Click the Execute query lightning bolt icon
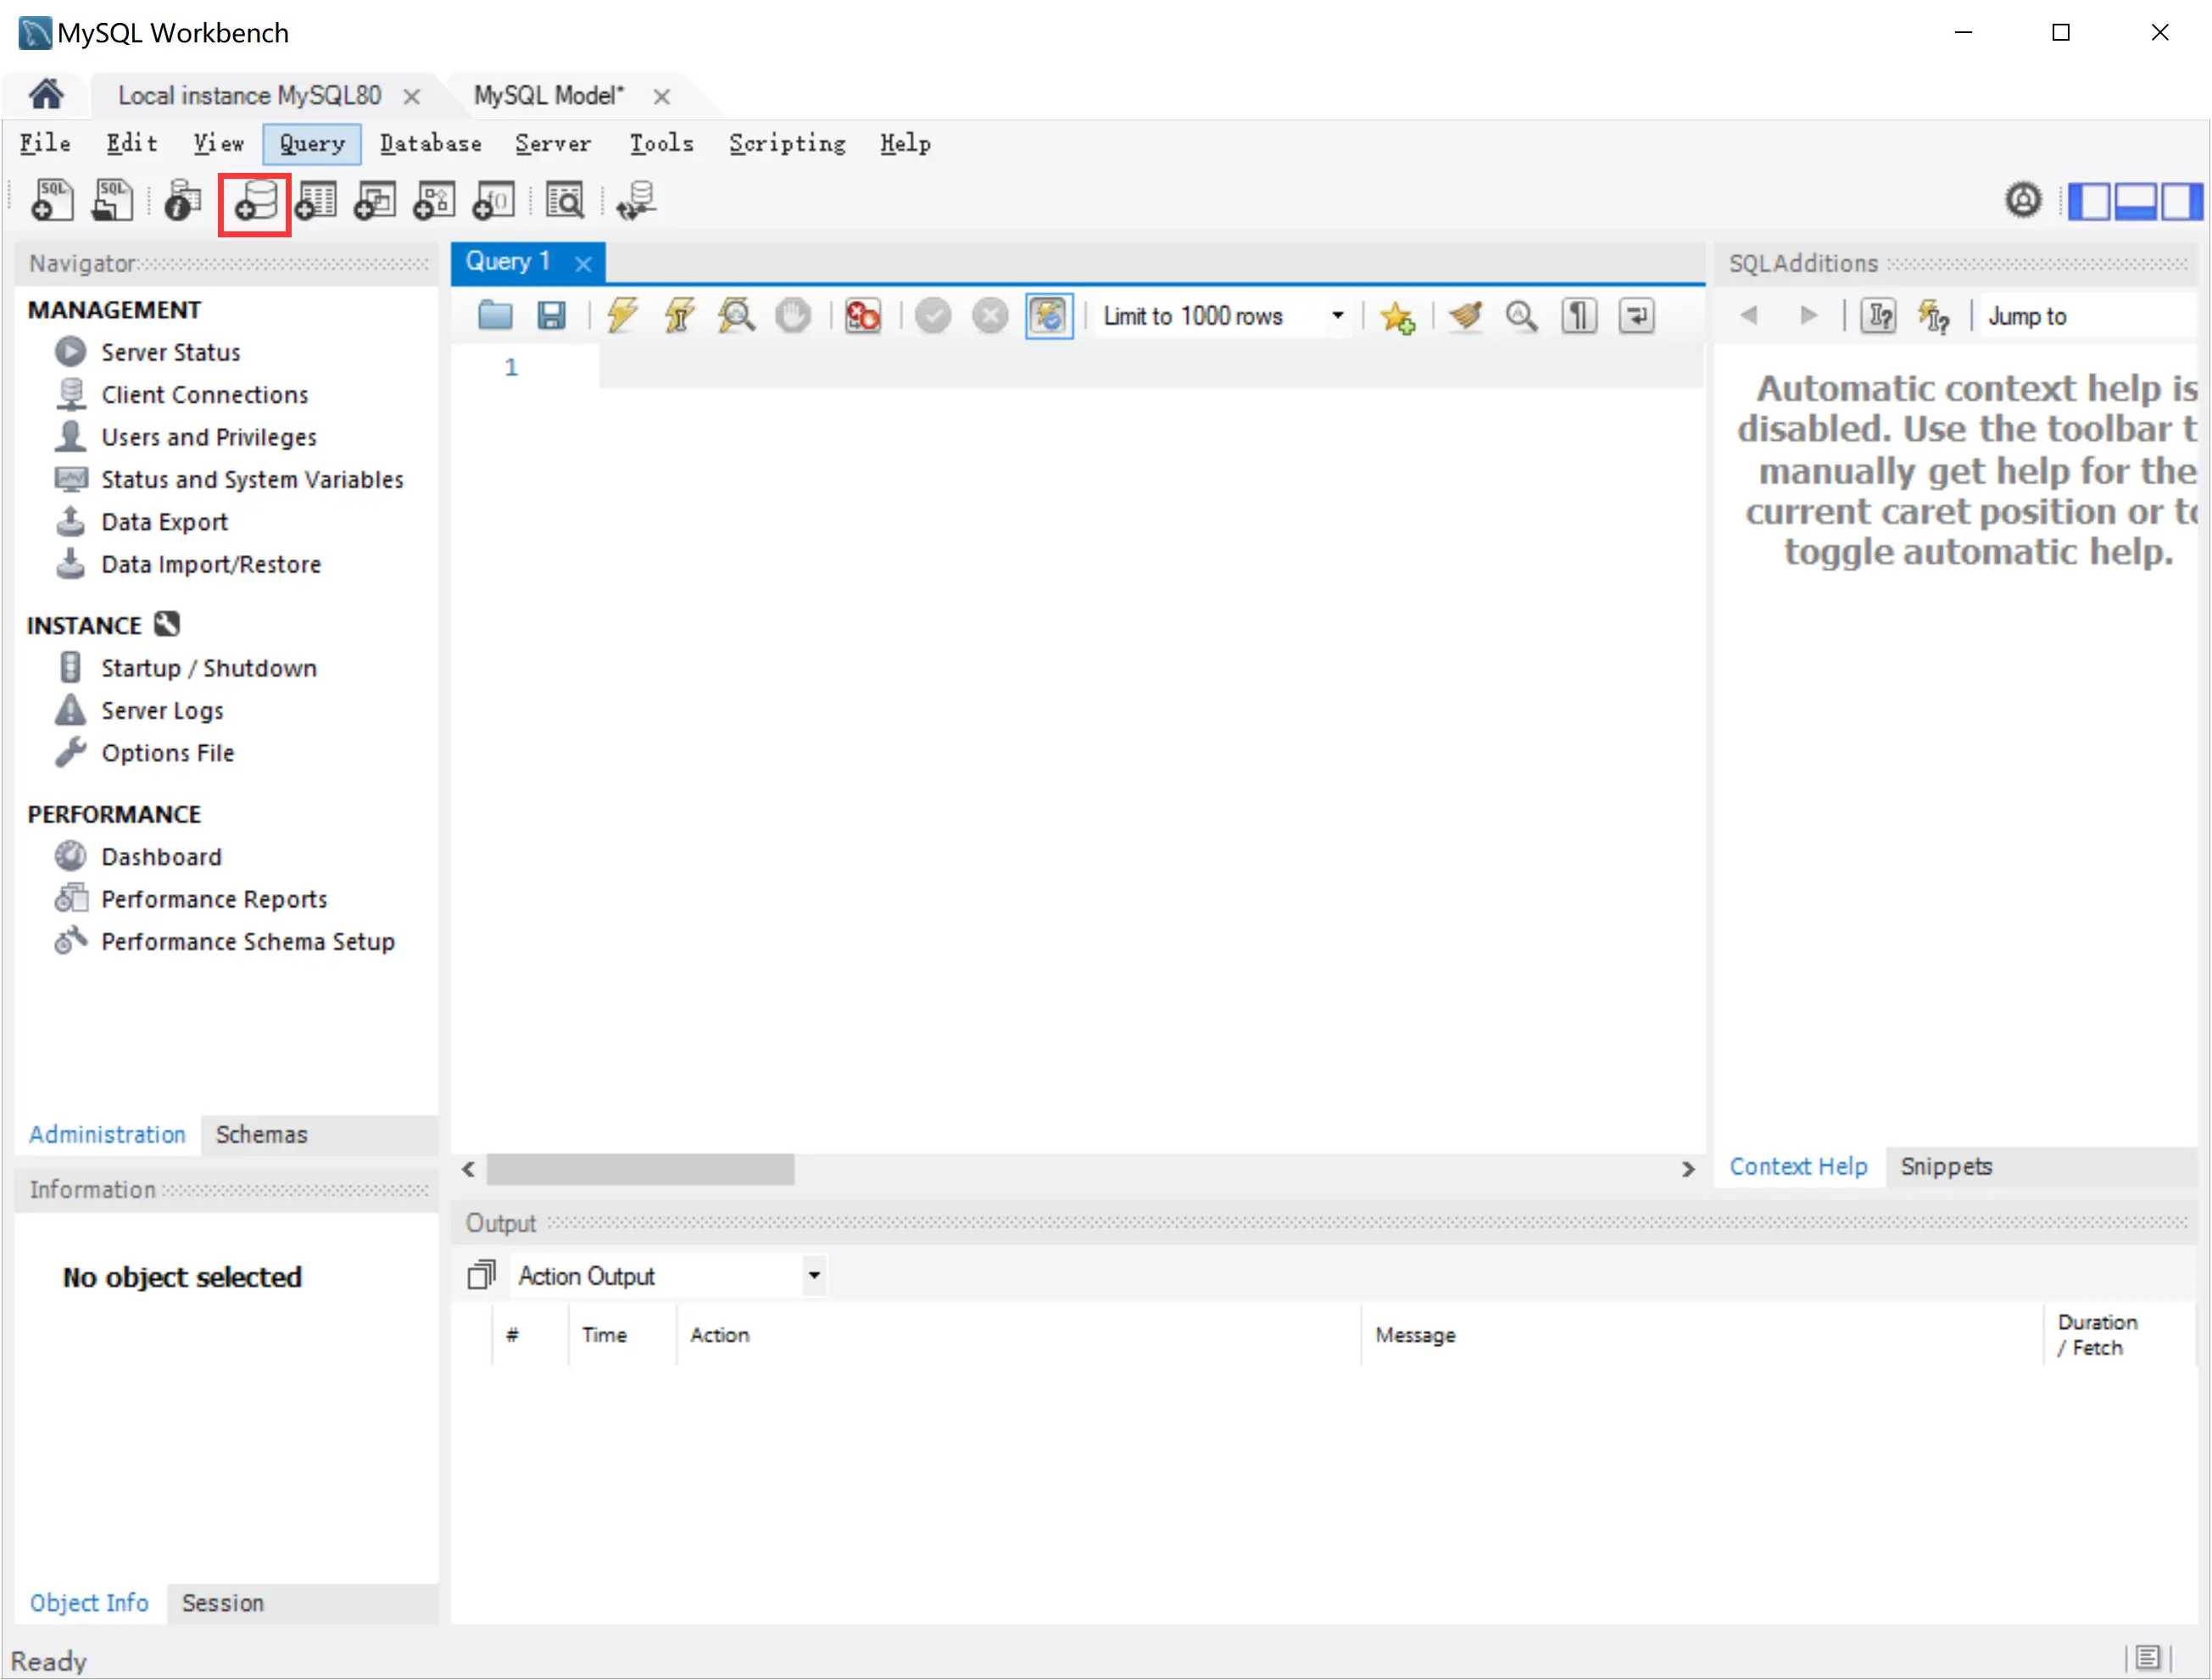This screenshot has height=1680, width=2212. point(622,316)
